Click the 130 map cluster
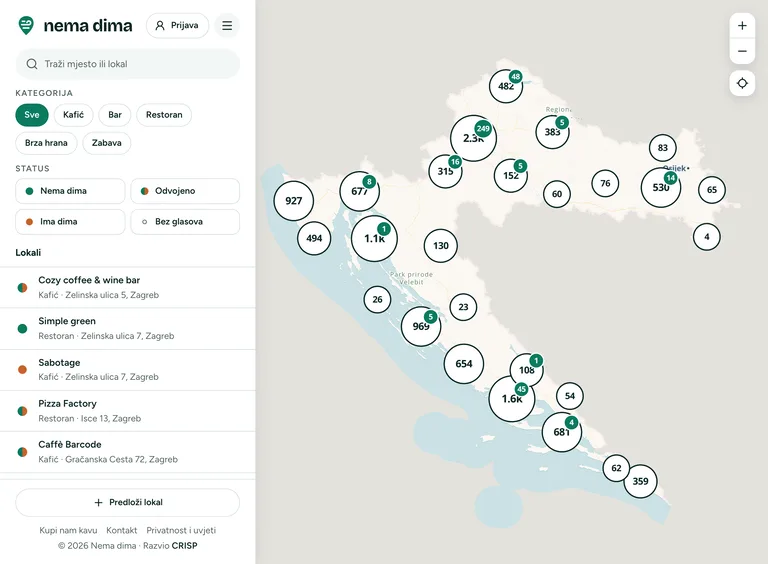Image resolution: width=768 pixels, height=564 pixels. (x=441, y=246)
